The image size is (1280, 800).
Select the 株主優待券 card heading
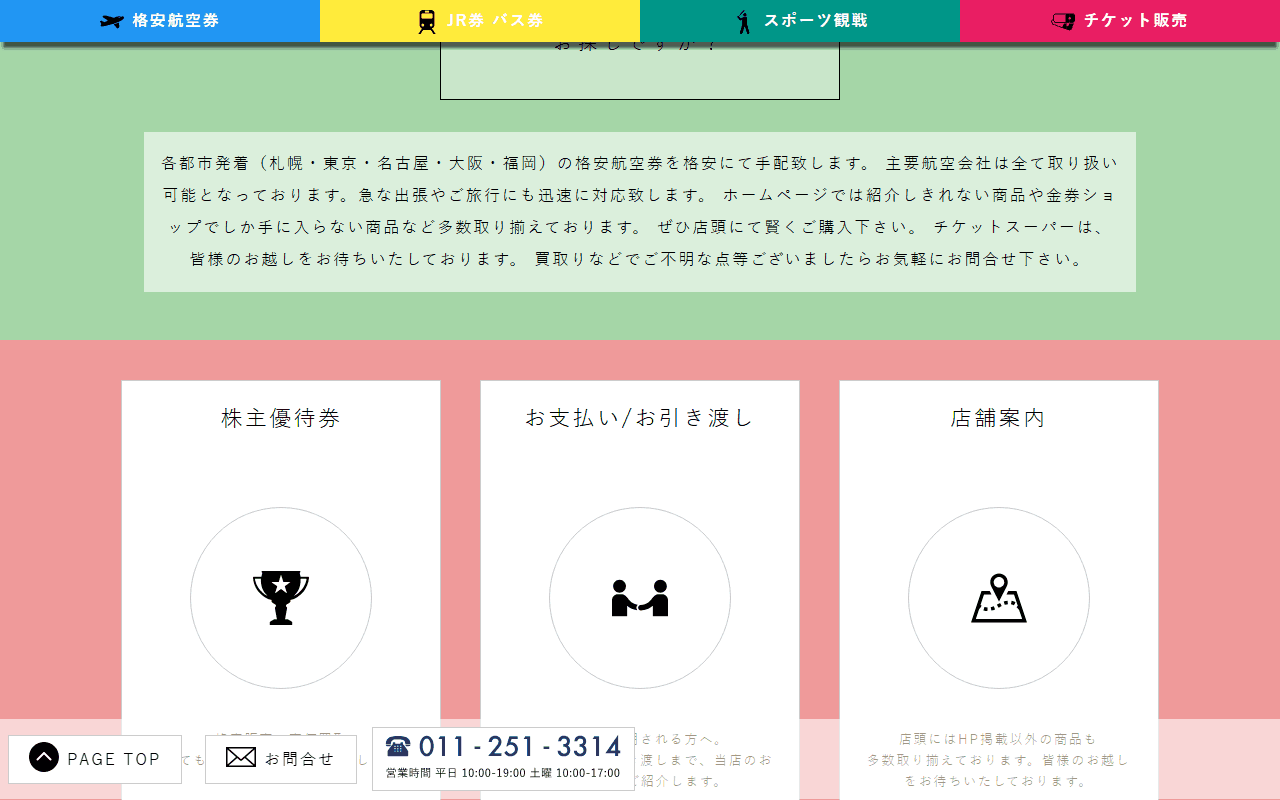pos(281,418)
